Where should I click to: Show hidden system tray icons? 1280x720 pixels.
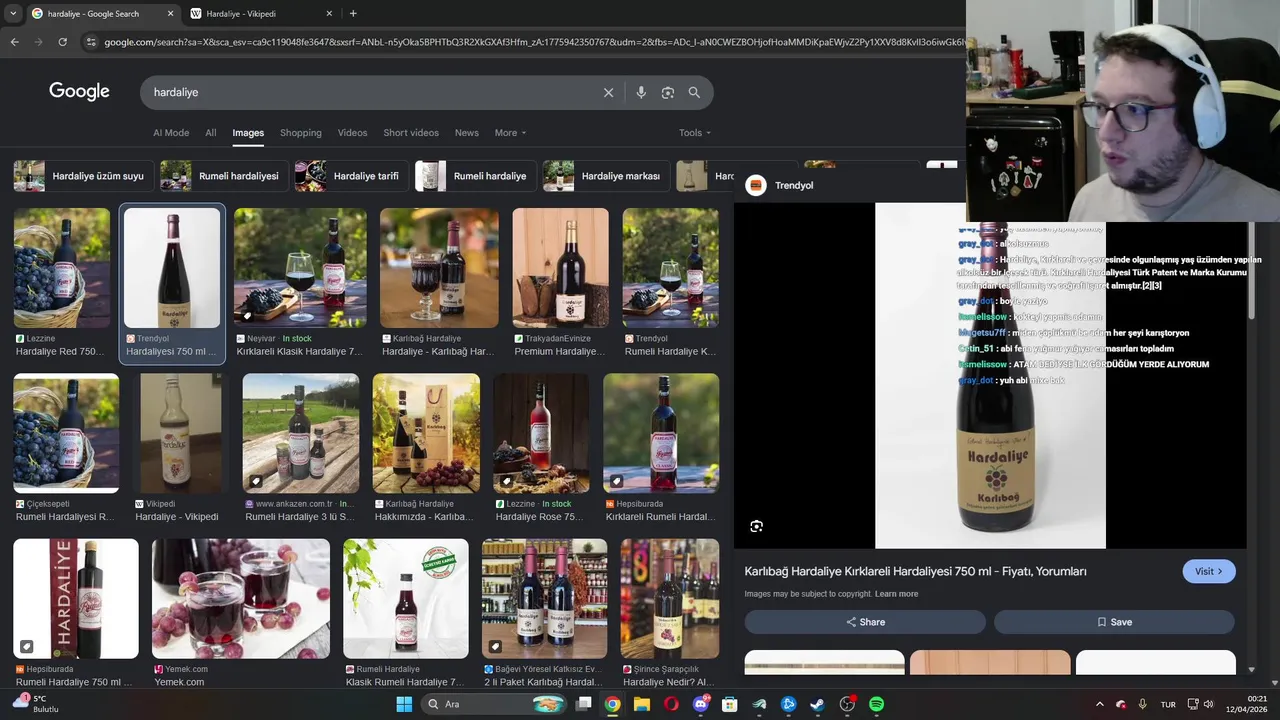click(x=1099, y=704)
